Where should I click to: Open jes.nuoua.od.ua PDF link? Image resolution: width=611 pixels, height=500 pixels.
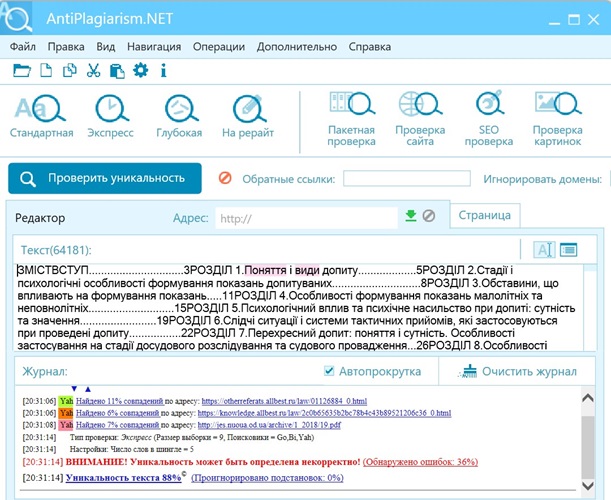point(269,425)
